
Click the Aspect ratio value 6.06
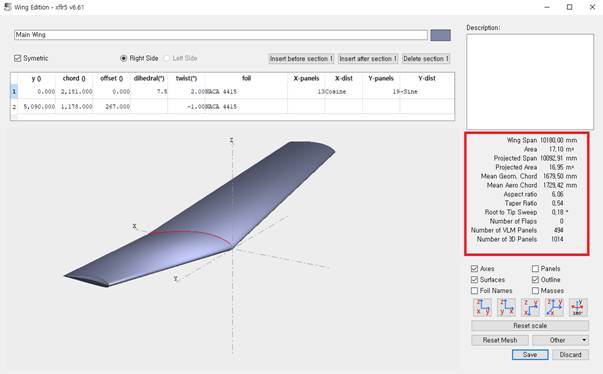coord(557,194)
